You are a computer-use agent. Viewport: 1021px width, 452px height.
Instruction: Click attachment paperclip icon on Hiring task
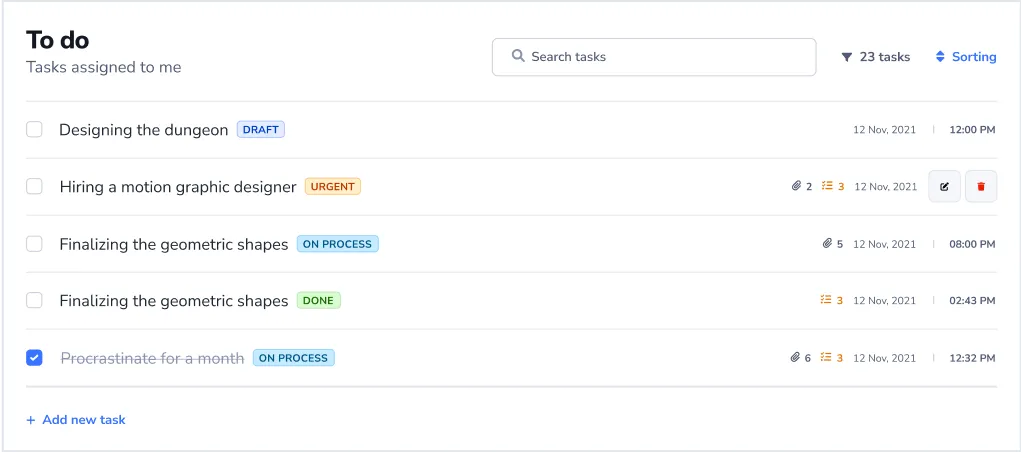coord(796,187)
